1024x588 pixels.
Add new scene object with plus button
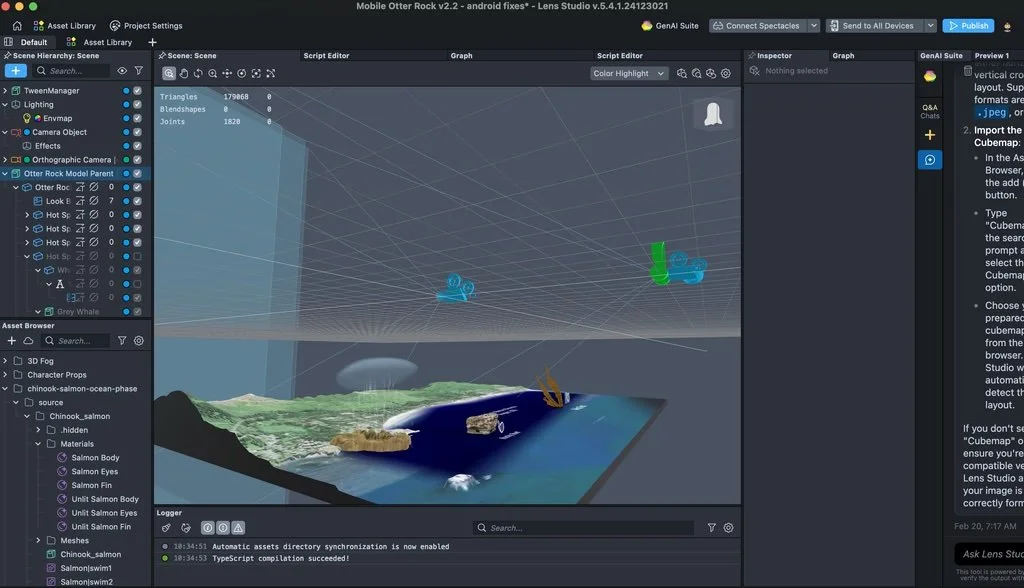[x=16, y=71]
